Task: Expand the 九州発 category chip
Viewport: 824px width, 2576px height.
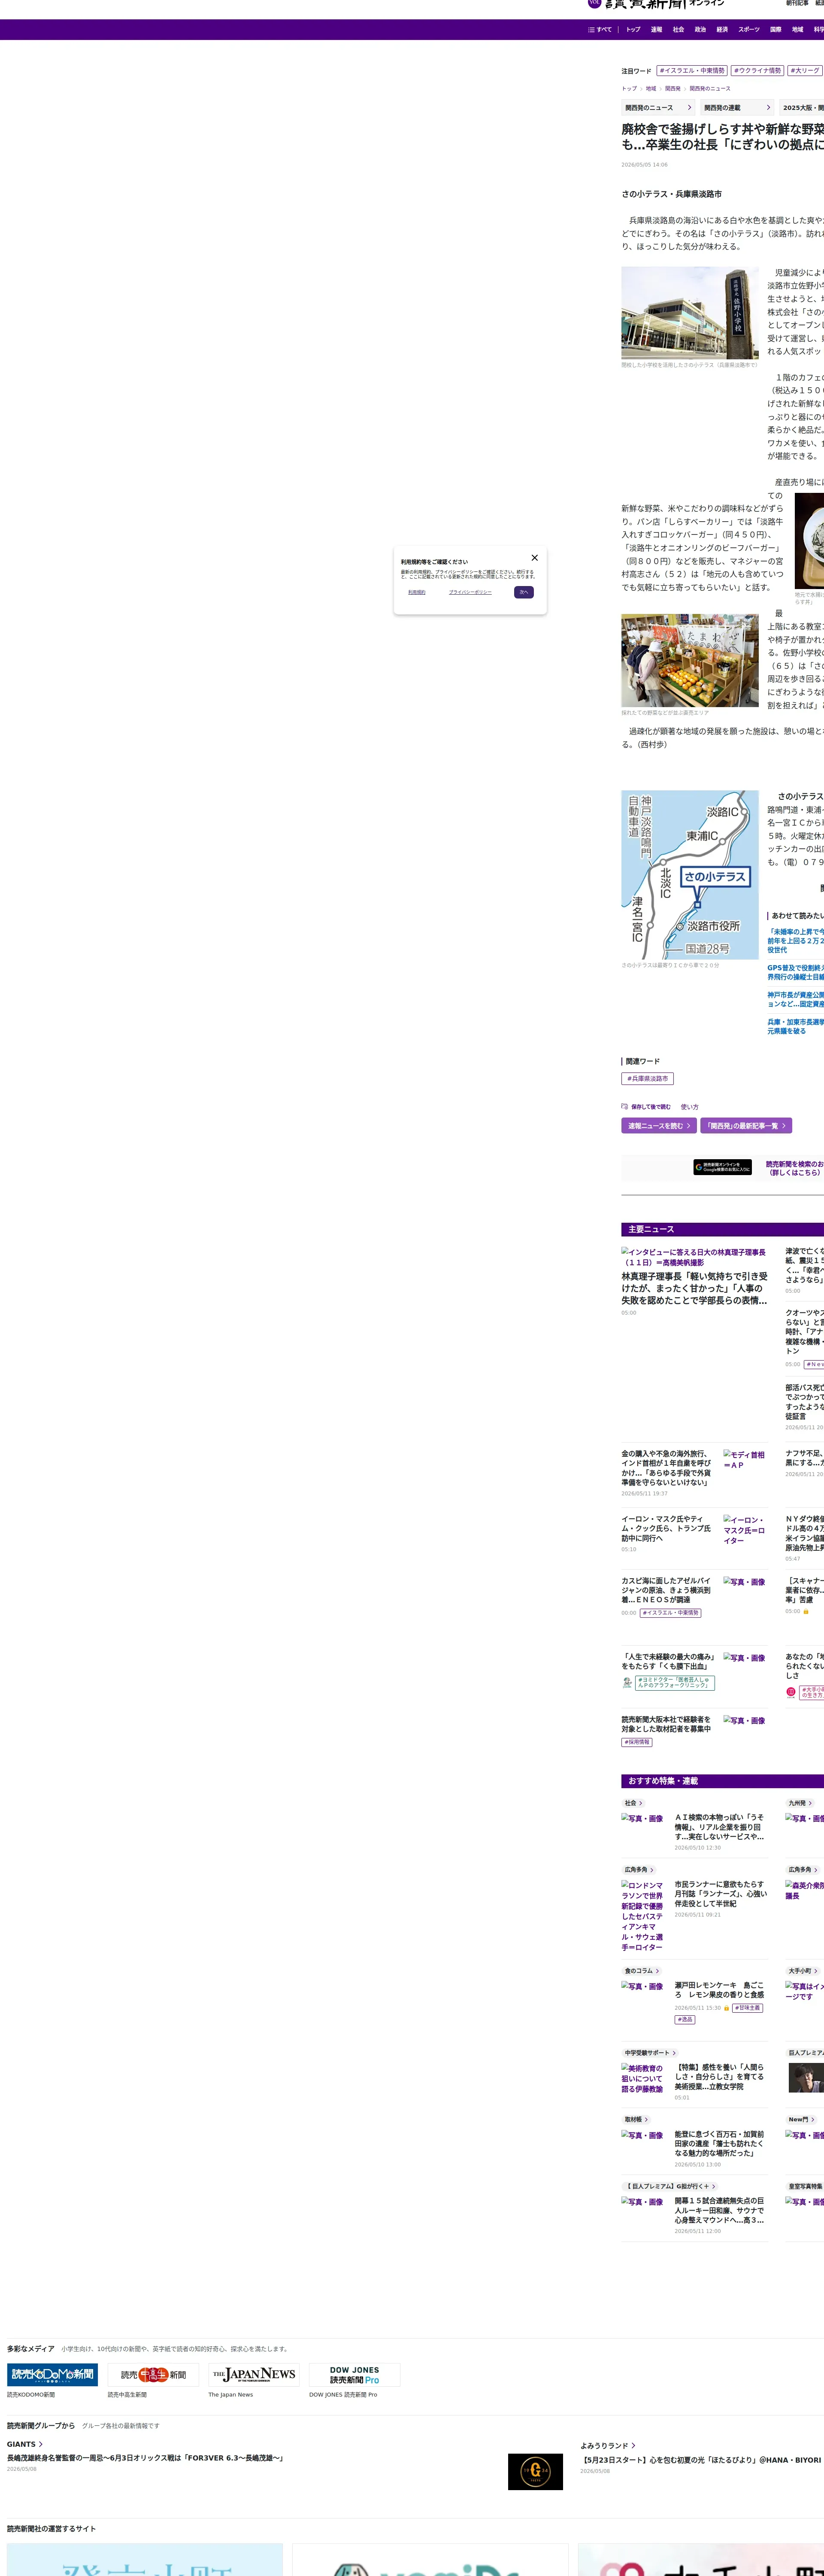Action: point(800,1803)
